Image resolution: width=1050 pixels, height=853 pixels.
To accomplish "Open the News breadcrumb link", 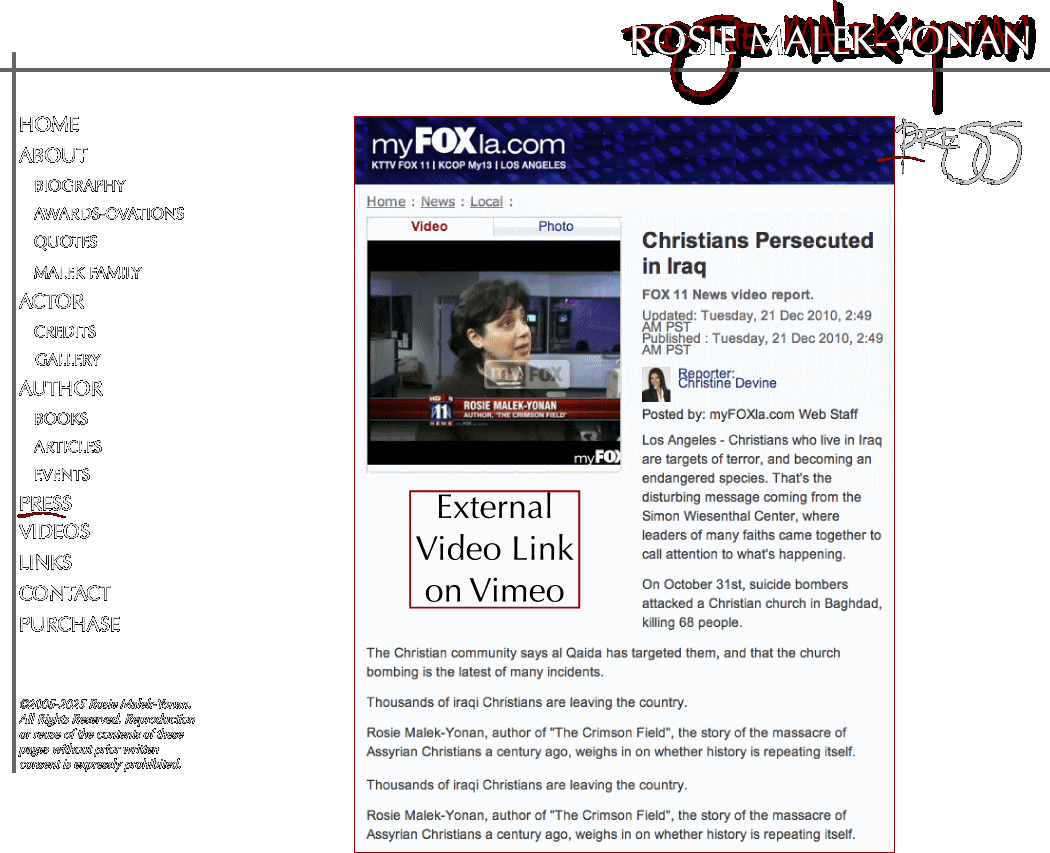I will pyautogui.click(x=438, y=202).
